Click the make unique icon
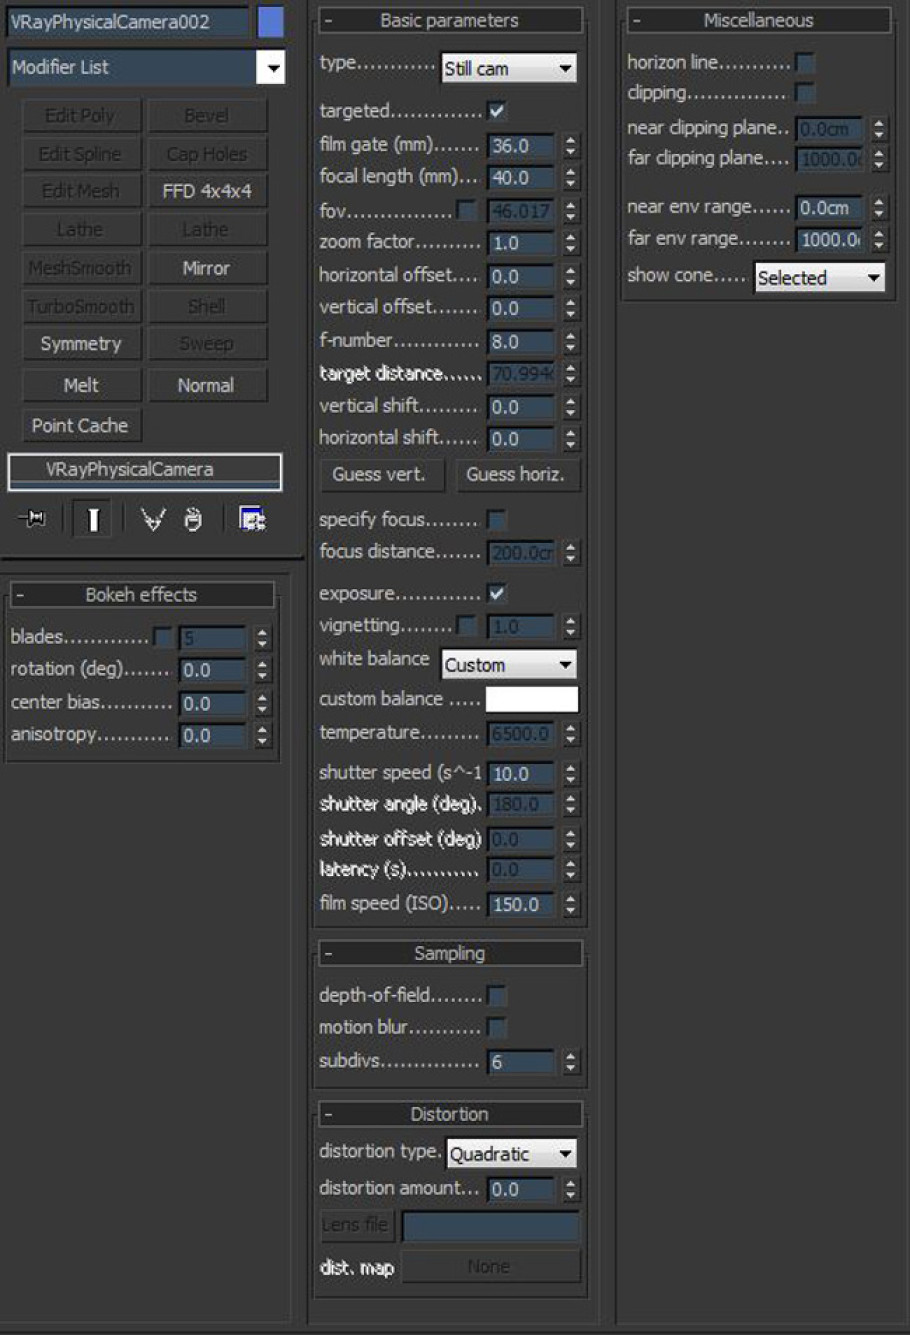This screenshot has width=910, height=1335. pyautogui.click(x=153, y=519)
